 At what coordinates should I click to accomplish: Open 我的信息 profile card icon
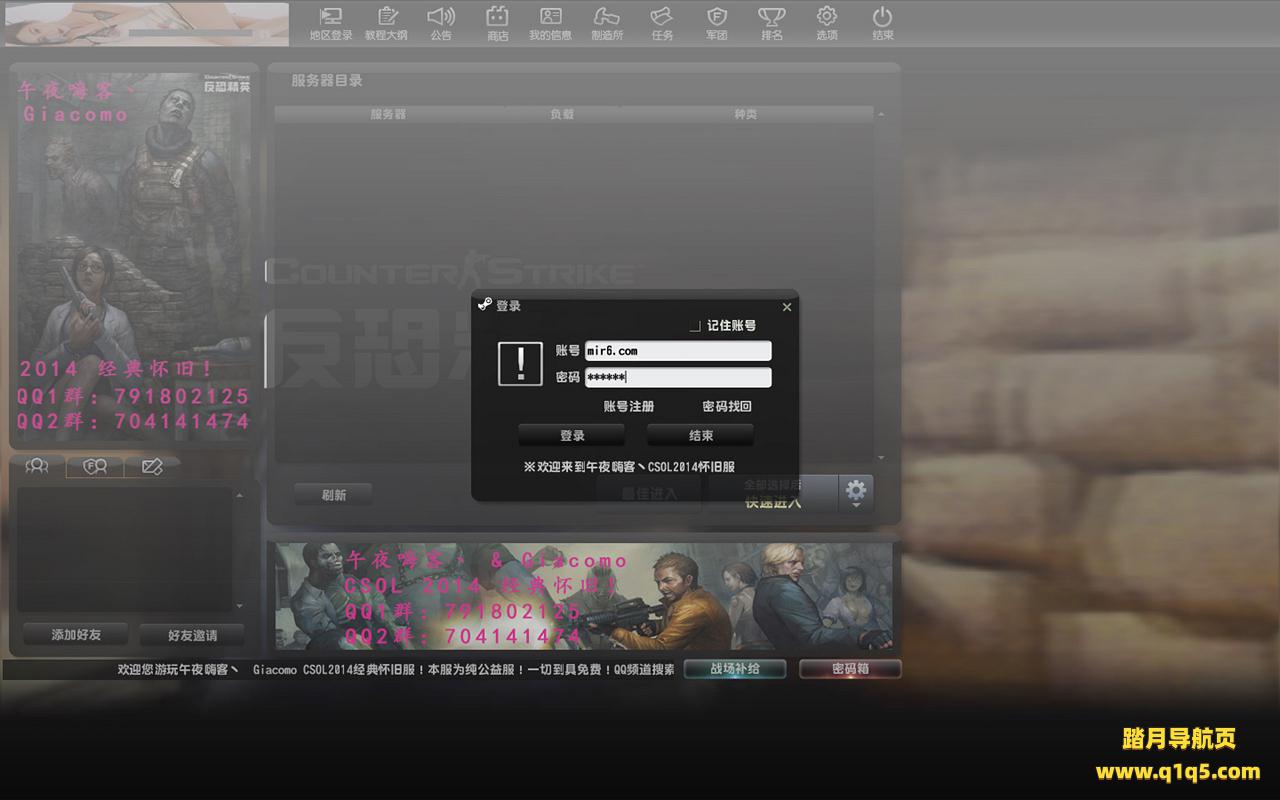[x=551, y=17]
